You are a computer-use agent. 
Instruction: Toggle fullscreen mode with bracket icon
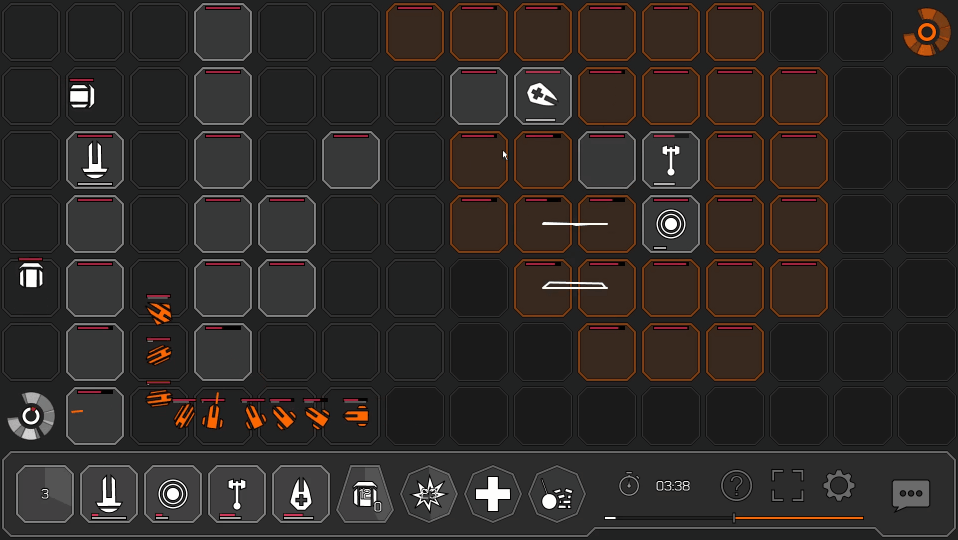tap(788, 486)
